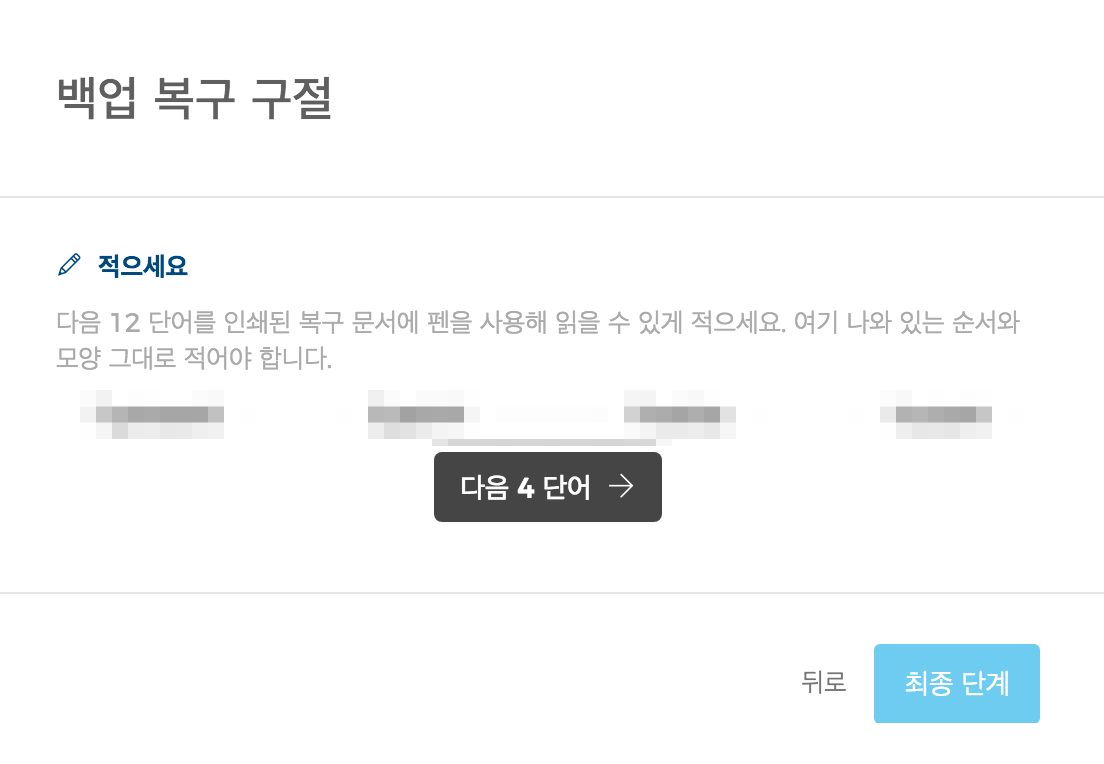Screen dimensions: 1104x764
Task: Click the instruction paragraph about 12 단어
Action: [538, 337]
